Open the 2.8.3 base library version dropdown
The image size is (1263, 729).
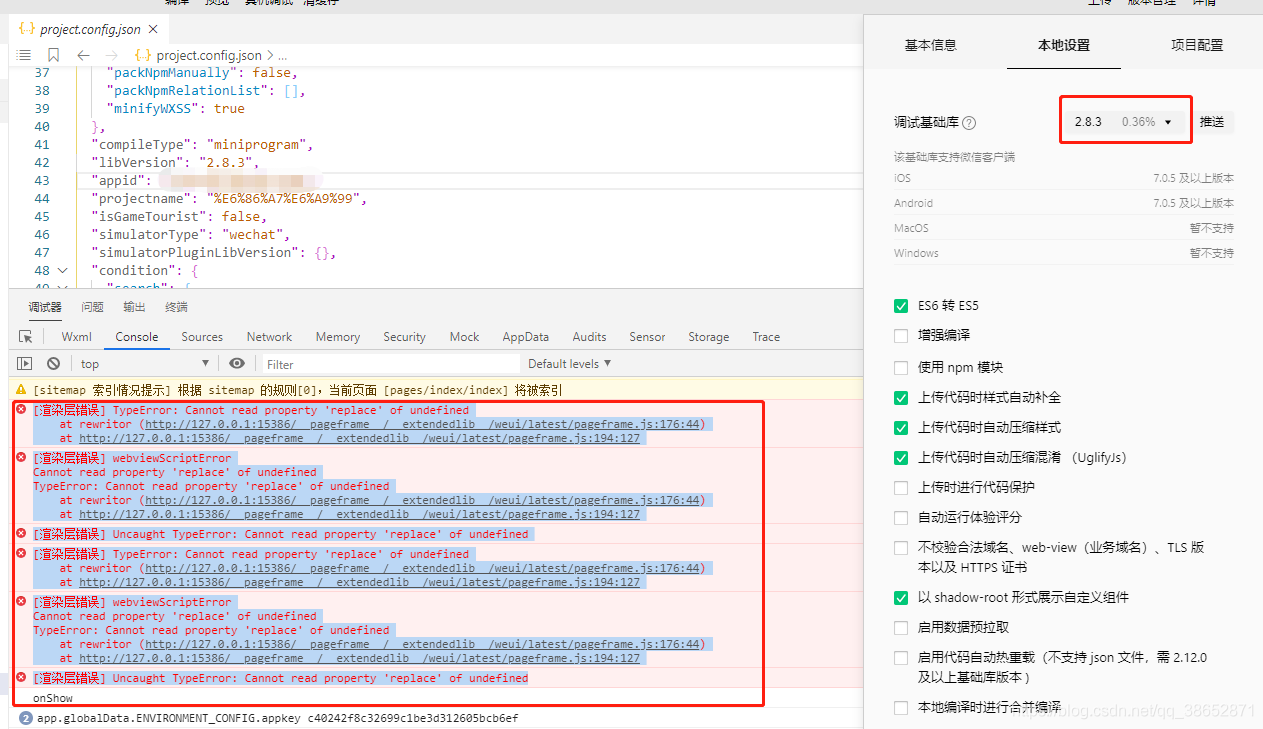pyautogui.click(x=1125, y=122)
